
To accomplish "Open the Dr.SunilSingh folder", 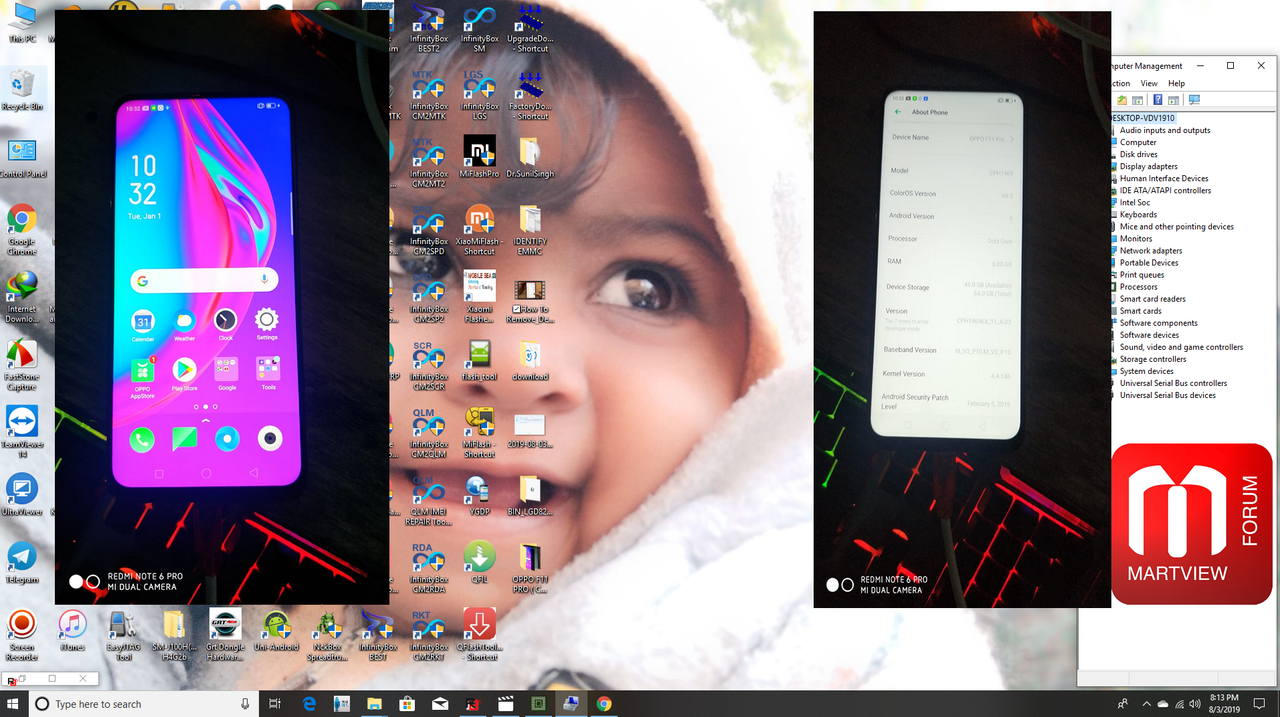I will point(531,157).
